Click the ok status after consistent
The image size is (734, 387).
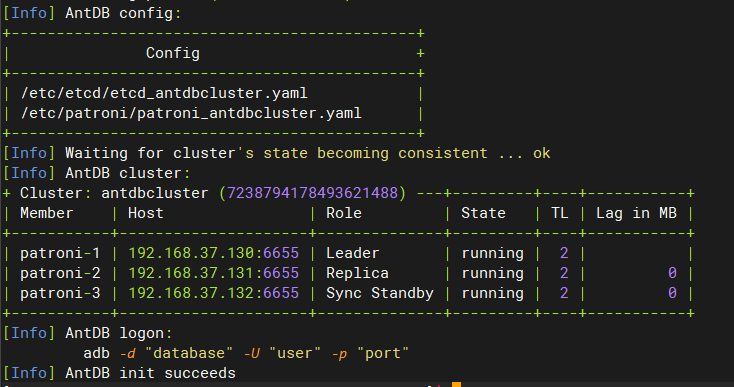tap(542, 153)
